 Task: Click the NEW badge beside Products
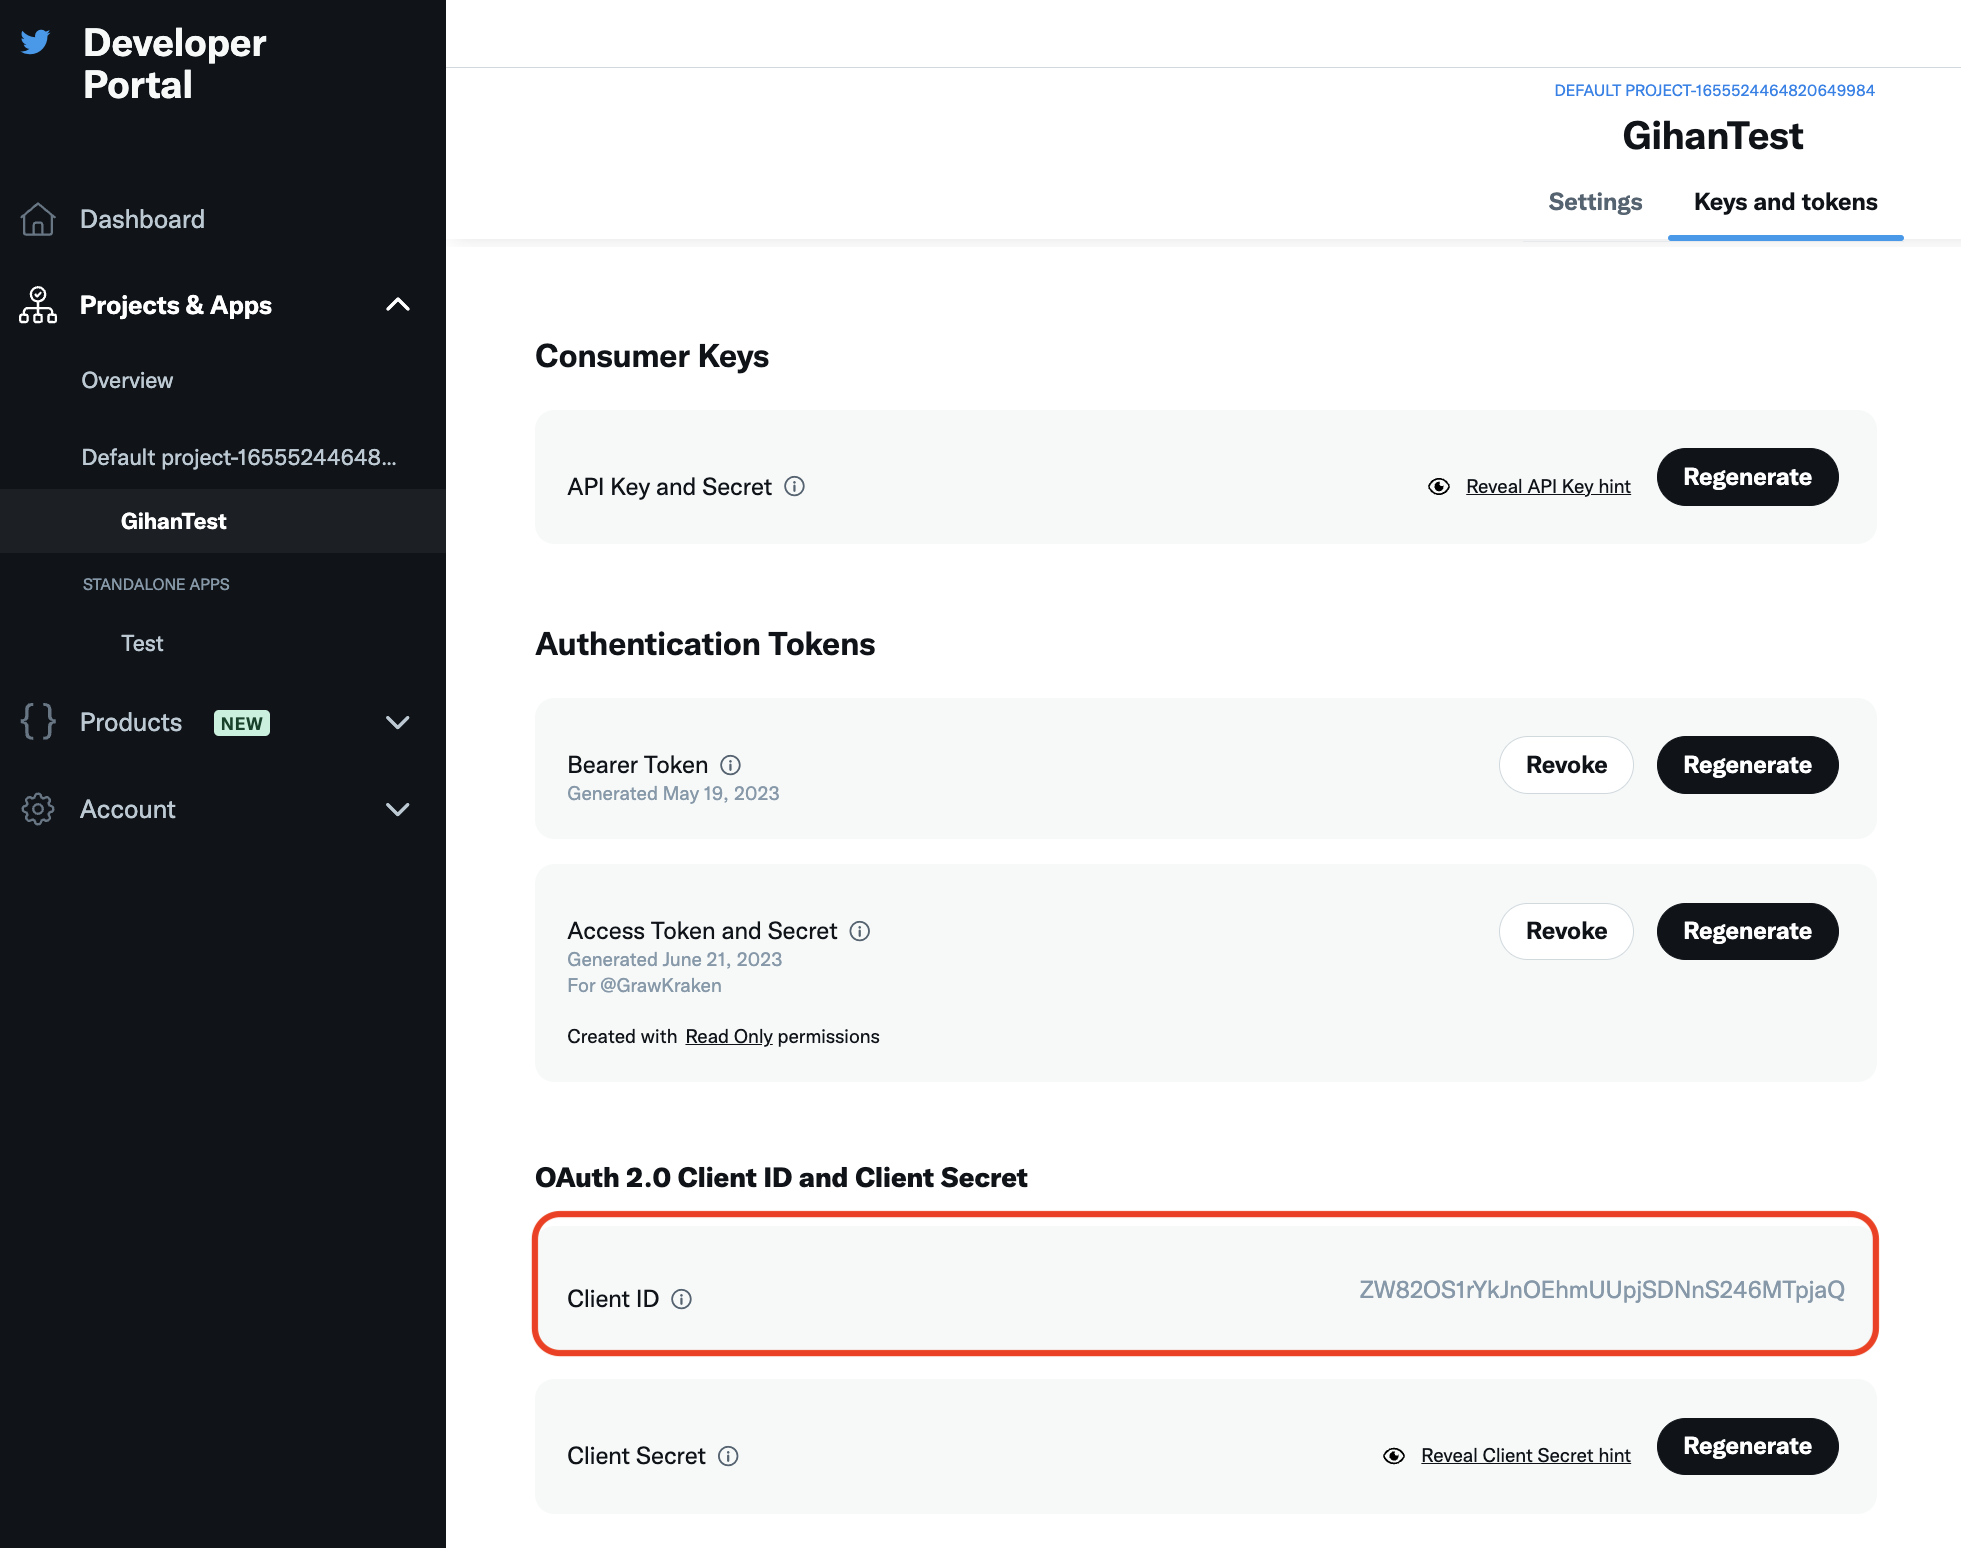242,723
